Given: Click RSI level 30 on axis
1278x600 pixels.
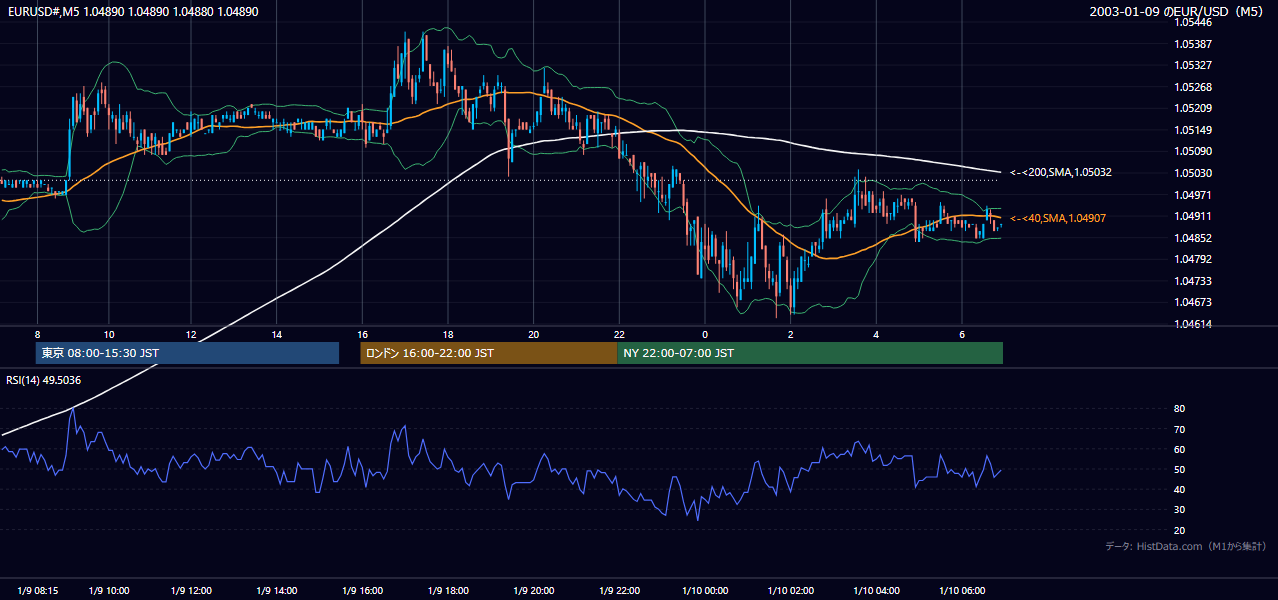Looking at the screenshot, I should (x=1179, y=510).
